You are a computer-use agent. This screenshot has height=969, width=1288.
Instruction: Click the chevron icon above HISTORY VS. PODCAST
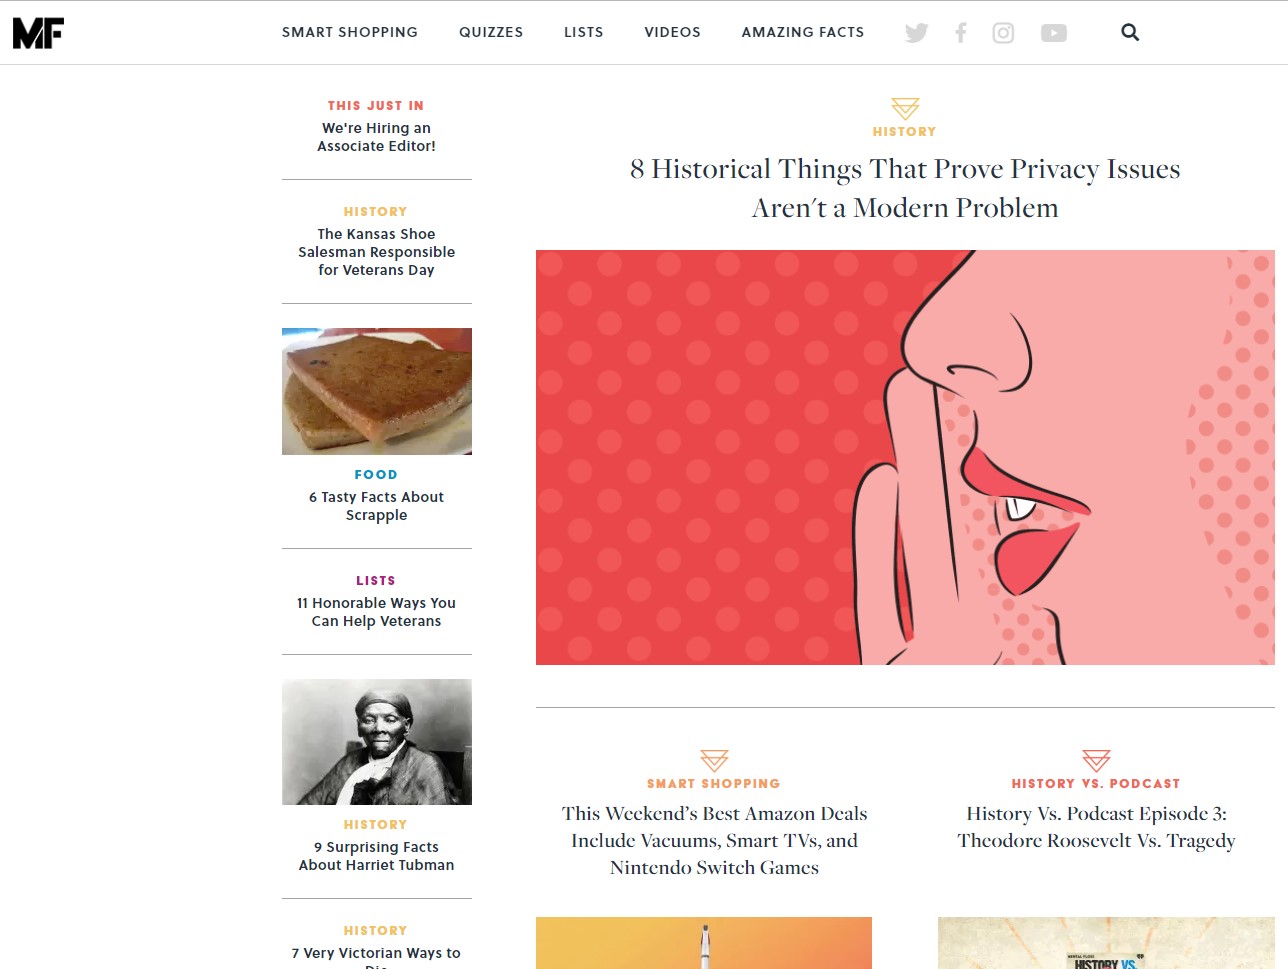(x=1096, y=760)
